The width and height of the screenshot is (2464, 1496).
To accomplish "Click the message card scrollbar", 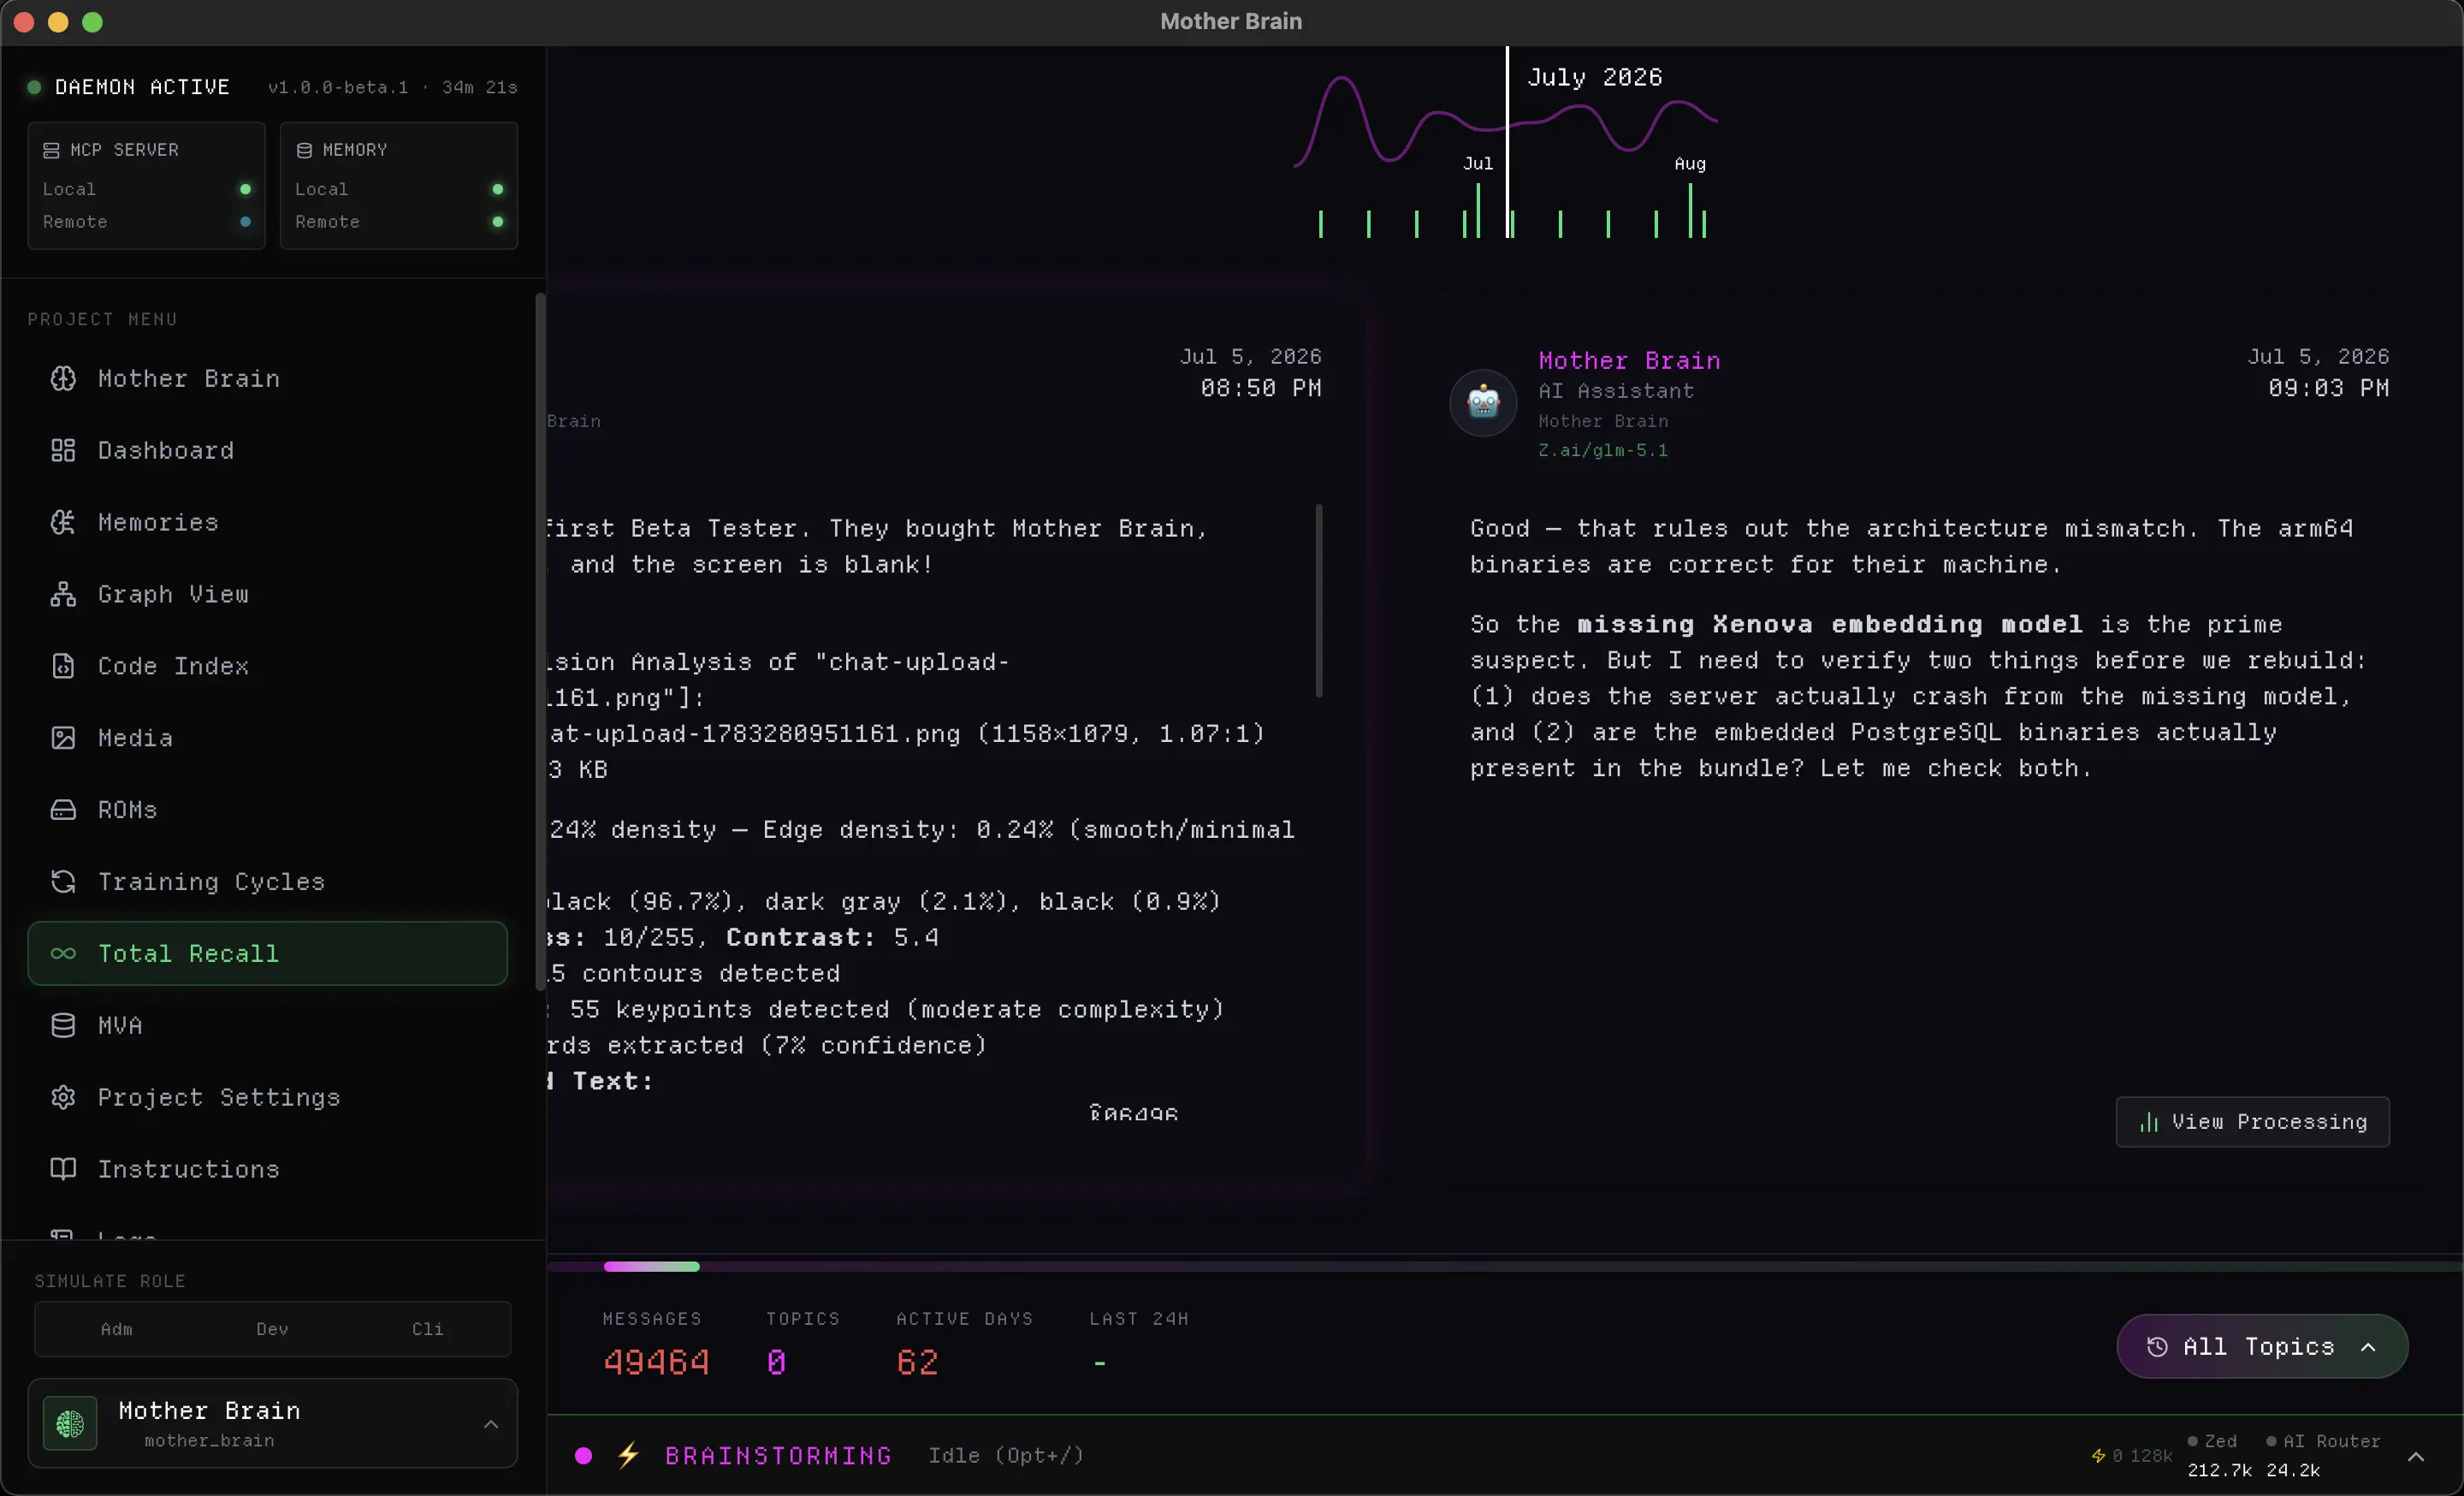I will [x=1319, y=600].
